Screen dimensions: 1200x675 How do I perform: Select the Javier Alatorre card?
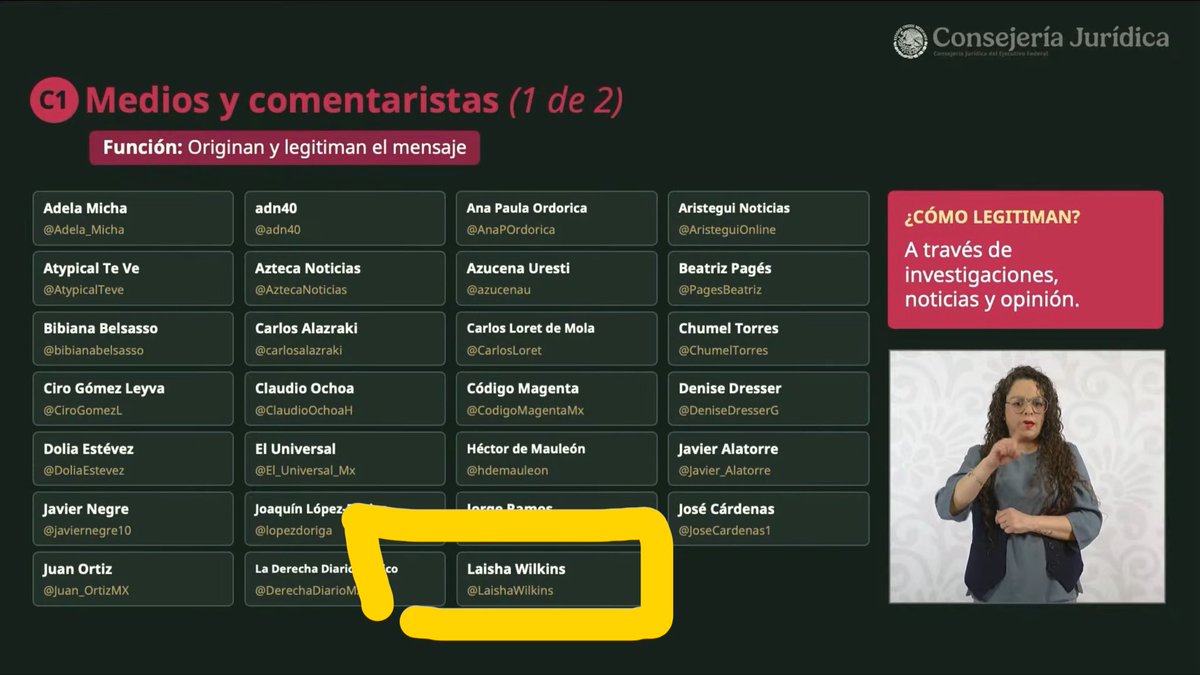[769, 459]
